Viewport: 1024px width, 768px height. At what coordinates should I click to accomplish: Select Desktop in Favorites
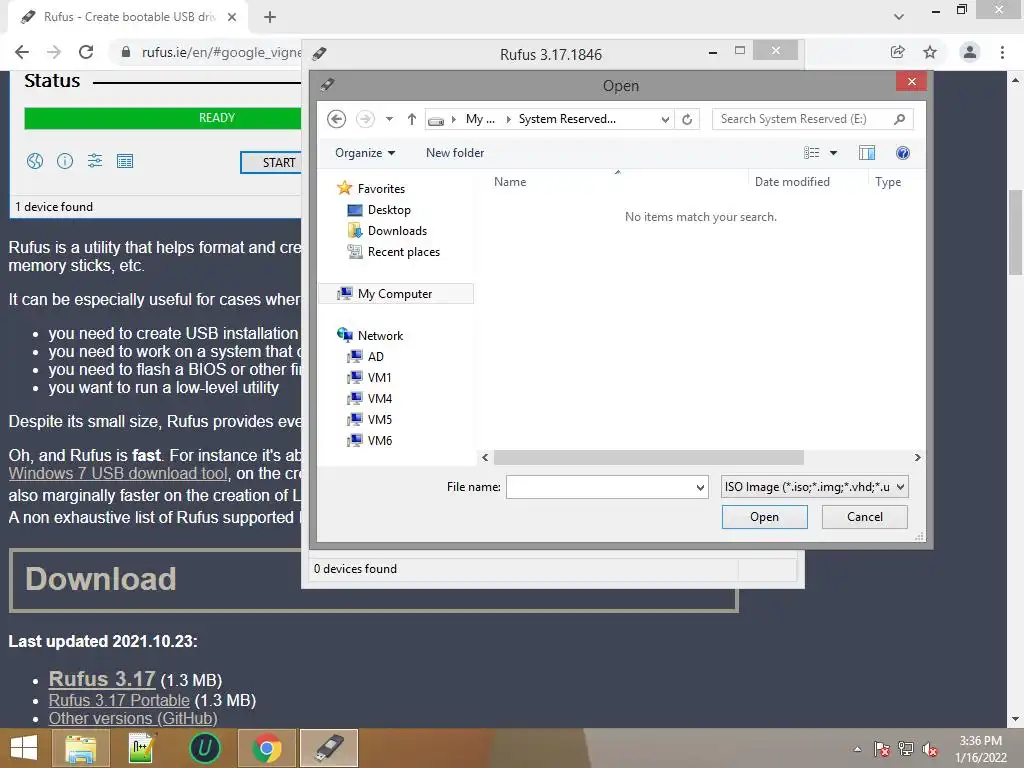click(x=389, y=210)
